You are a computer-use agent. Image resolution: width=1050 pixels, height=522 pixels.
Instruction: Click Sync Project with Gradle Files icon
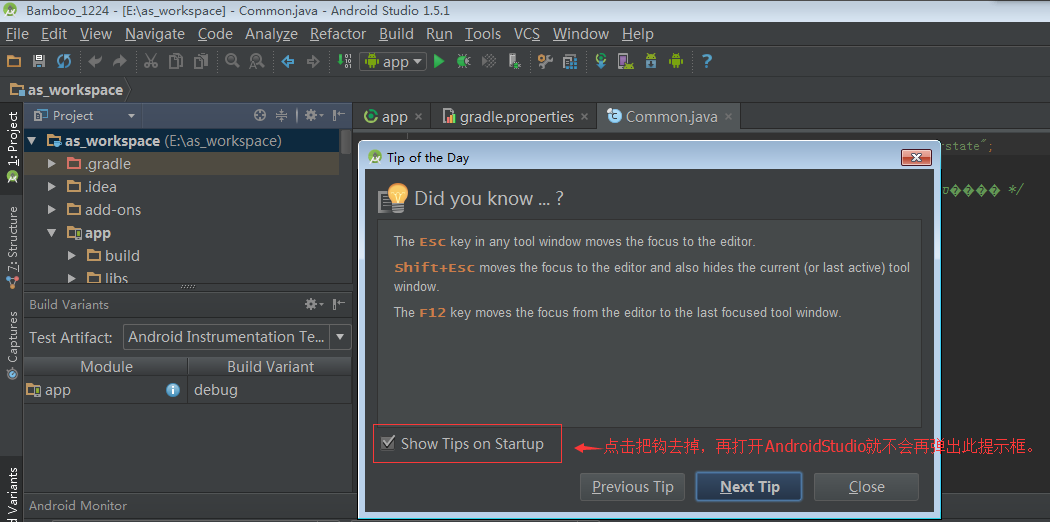point(601,62)
